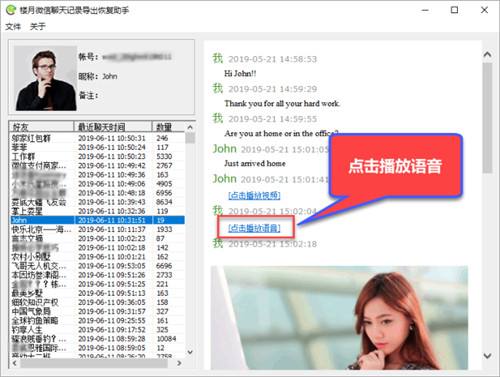Select the 农村小别墅 chat row
Viewport: 500px width, 377px height.
97,257
